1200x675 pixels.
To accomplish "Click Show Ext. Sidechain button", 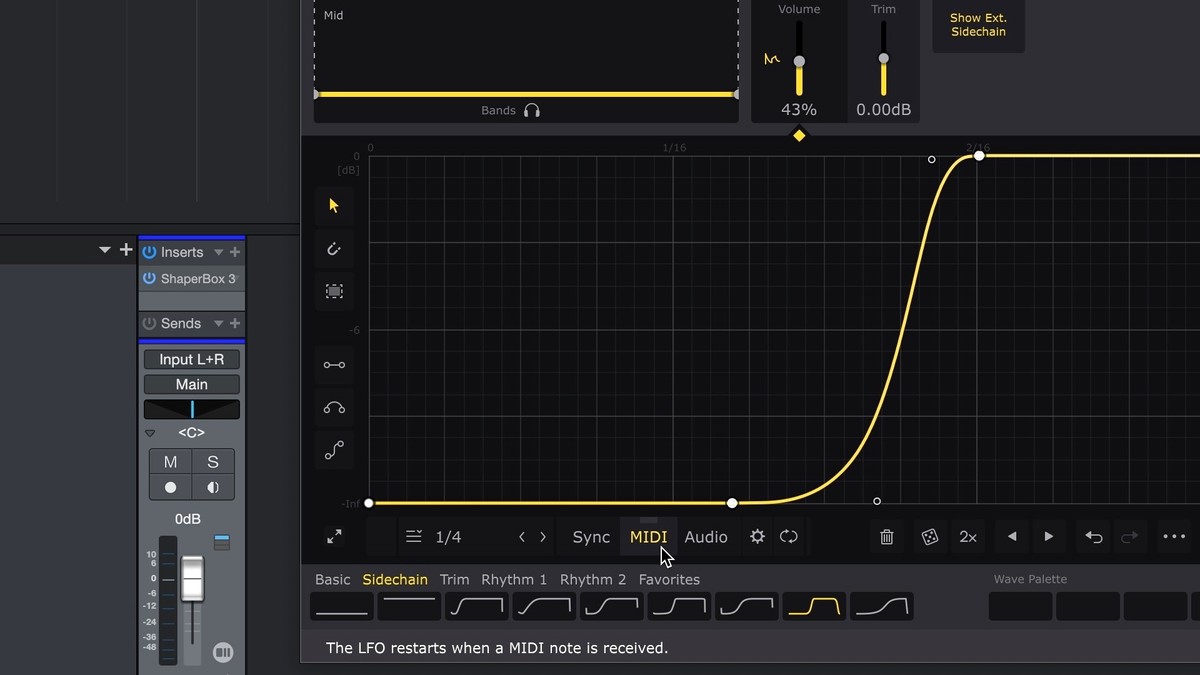I will click(x=978, y=25).
